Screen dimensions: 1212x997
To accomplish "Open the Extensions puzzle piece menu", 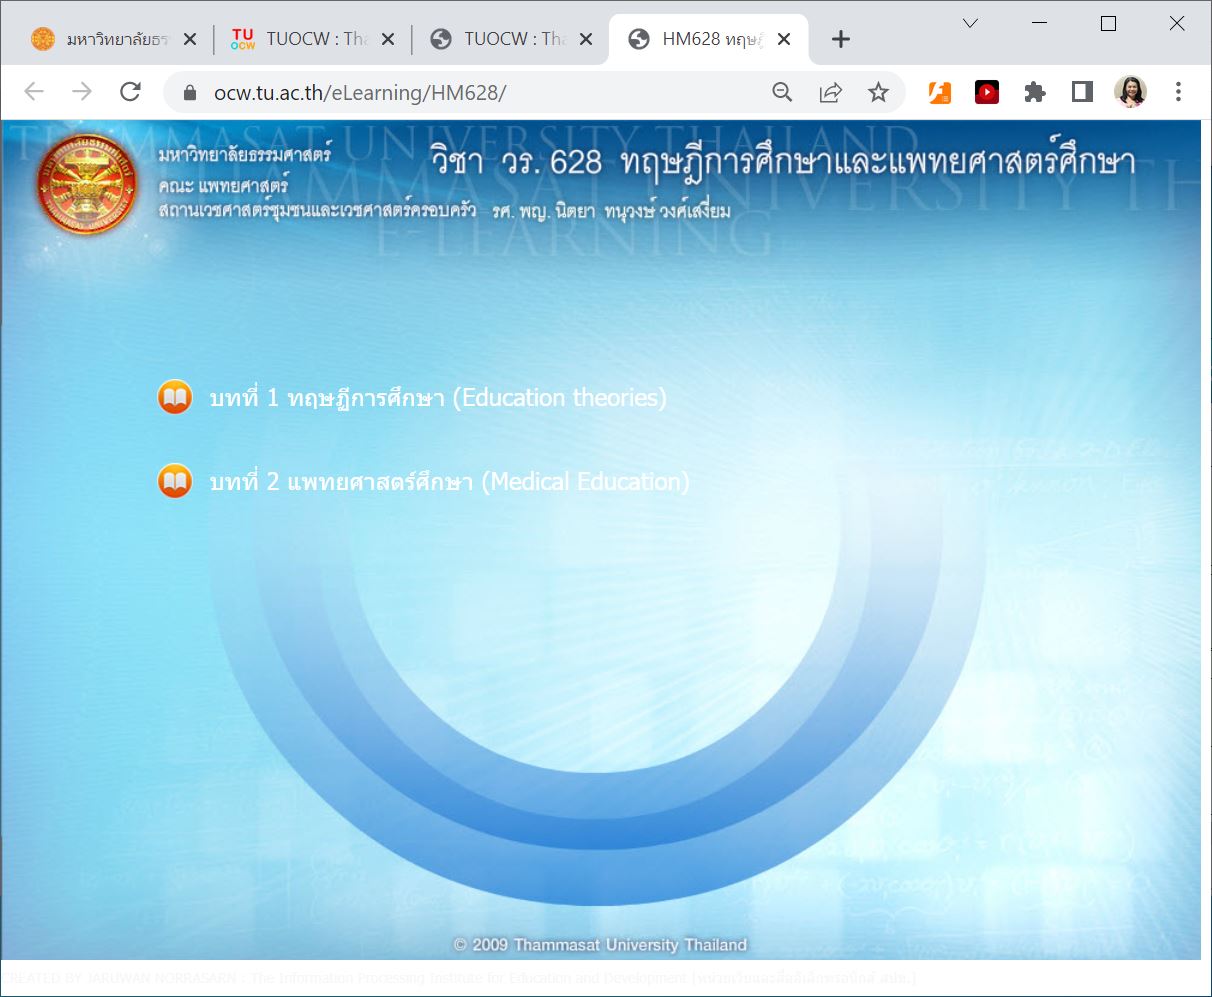I will pyautogui.click(x=1035, y=92).
